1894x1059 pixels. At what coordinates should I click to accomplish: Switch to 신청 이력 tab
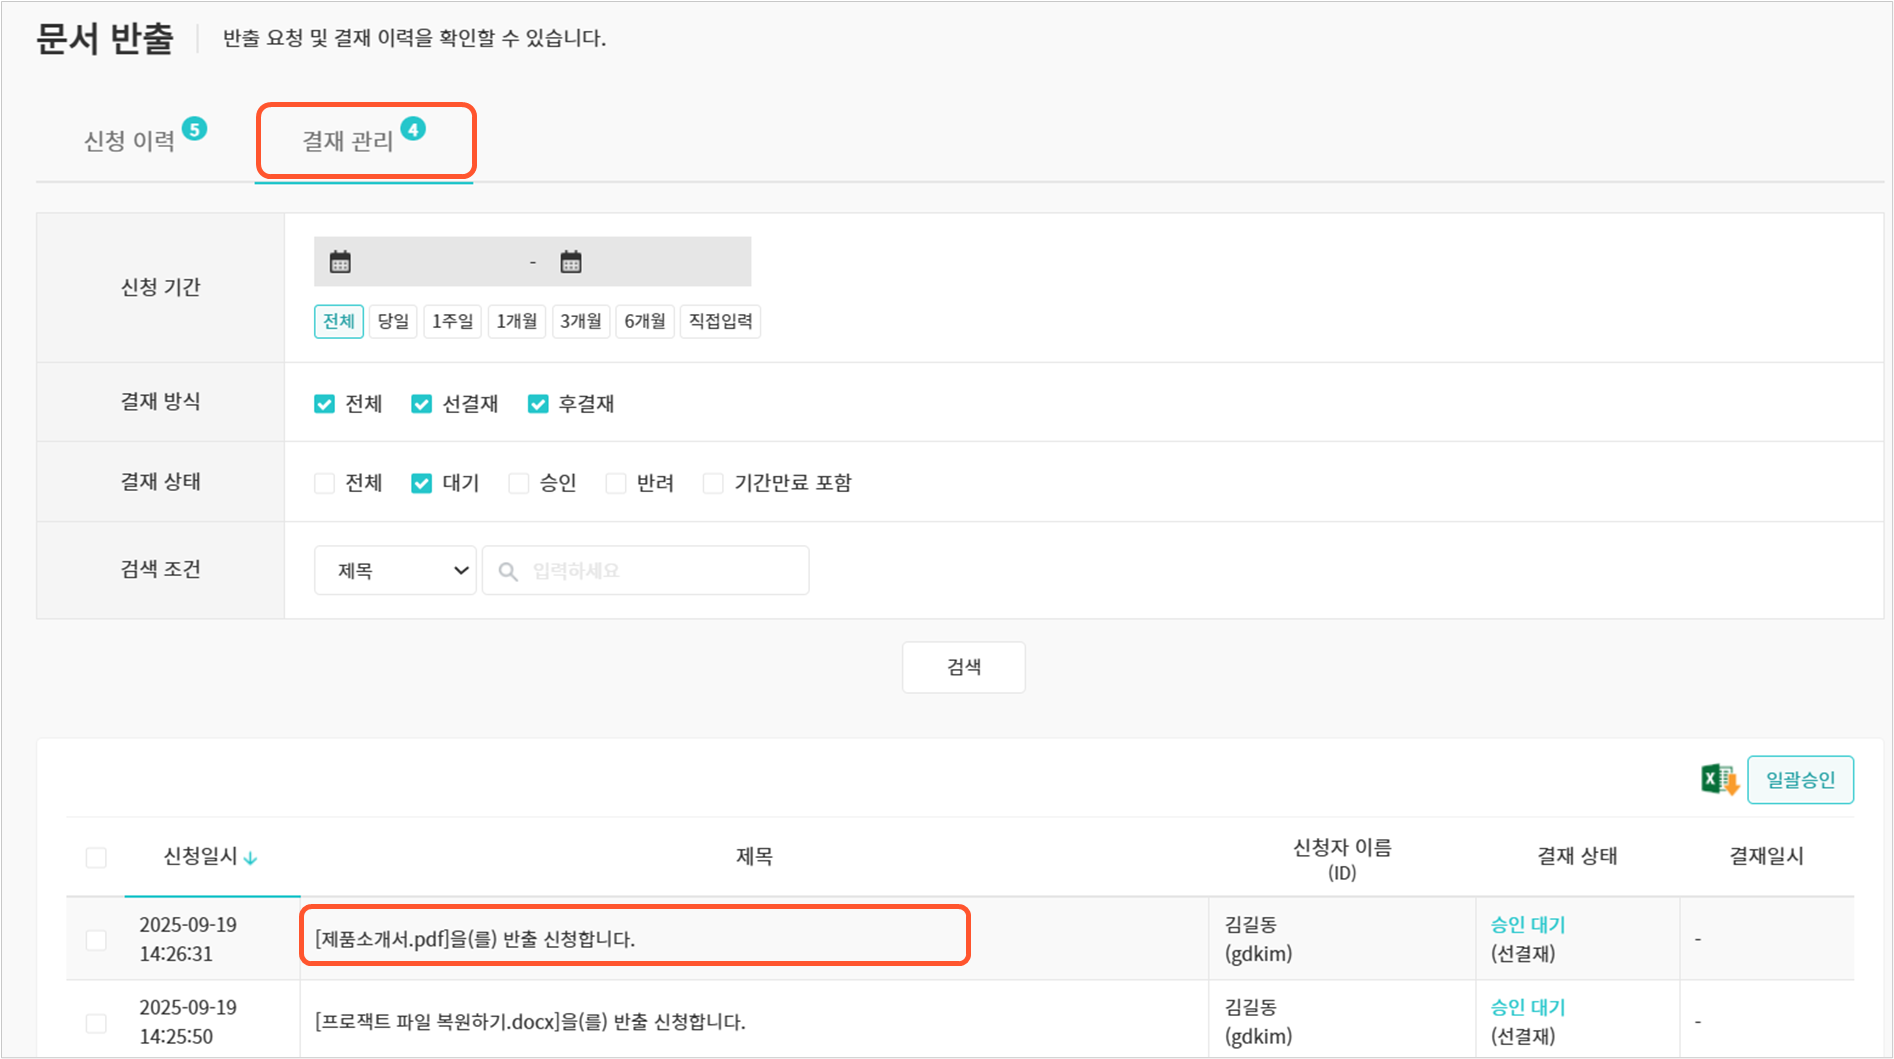tap(130, 141)
